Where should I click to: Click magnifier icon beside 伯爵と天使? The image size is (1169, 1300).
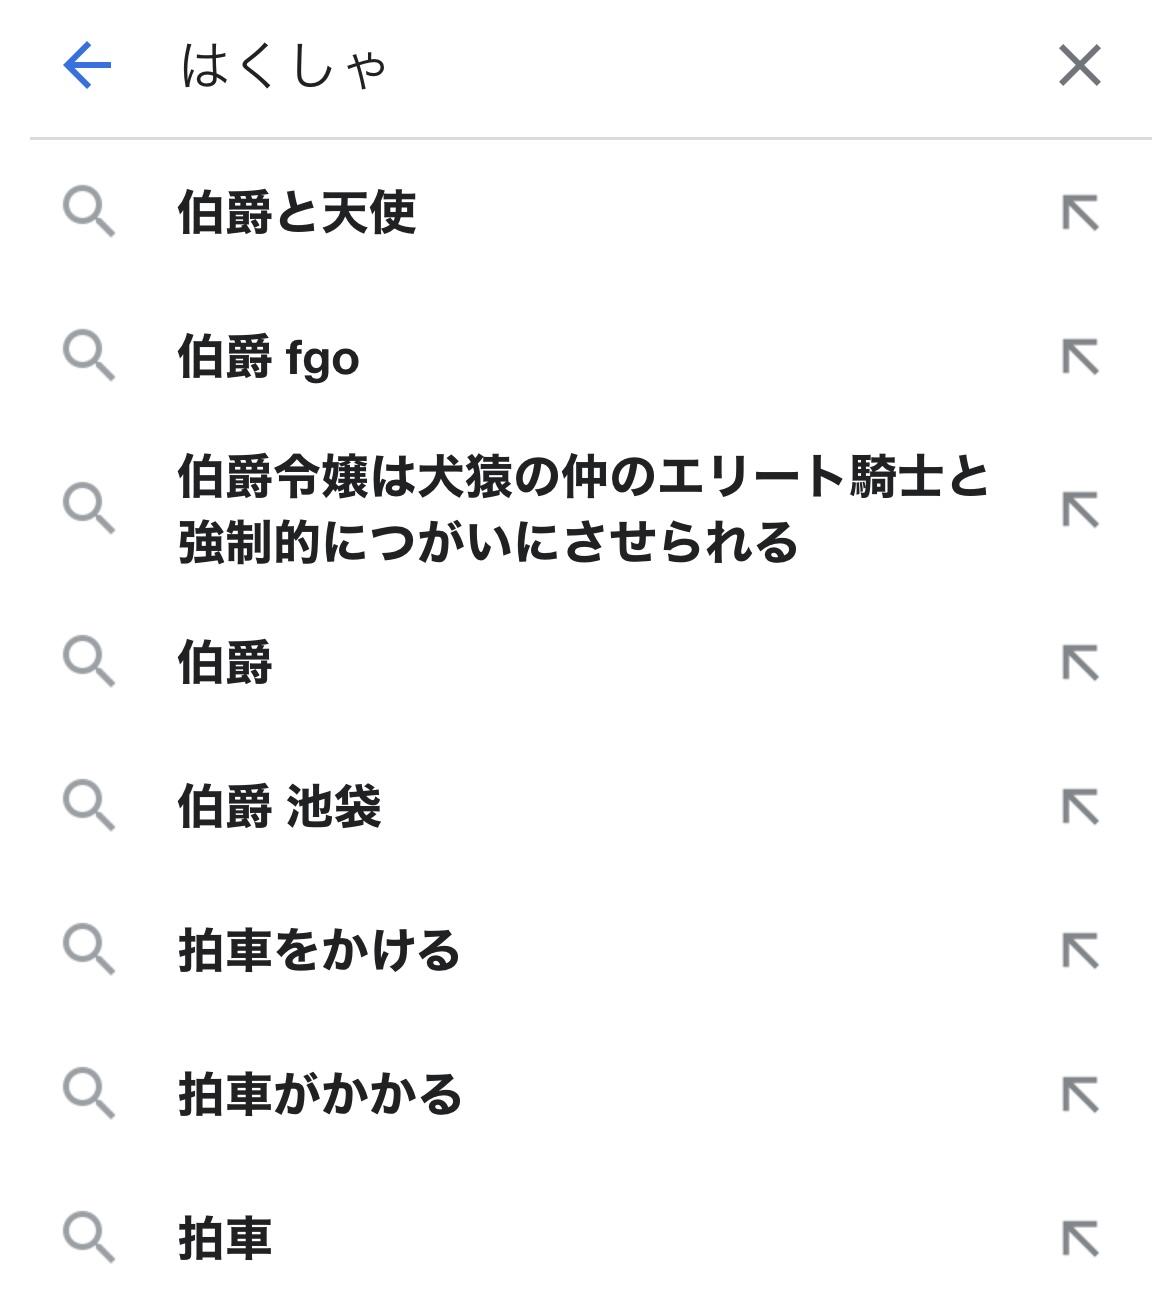(x=89, y=213)
